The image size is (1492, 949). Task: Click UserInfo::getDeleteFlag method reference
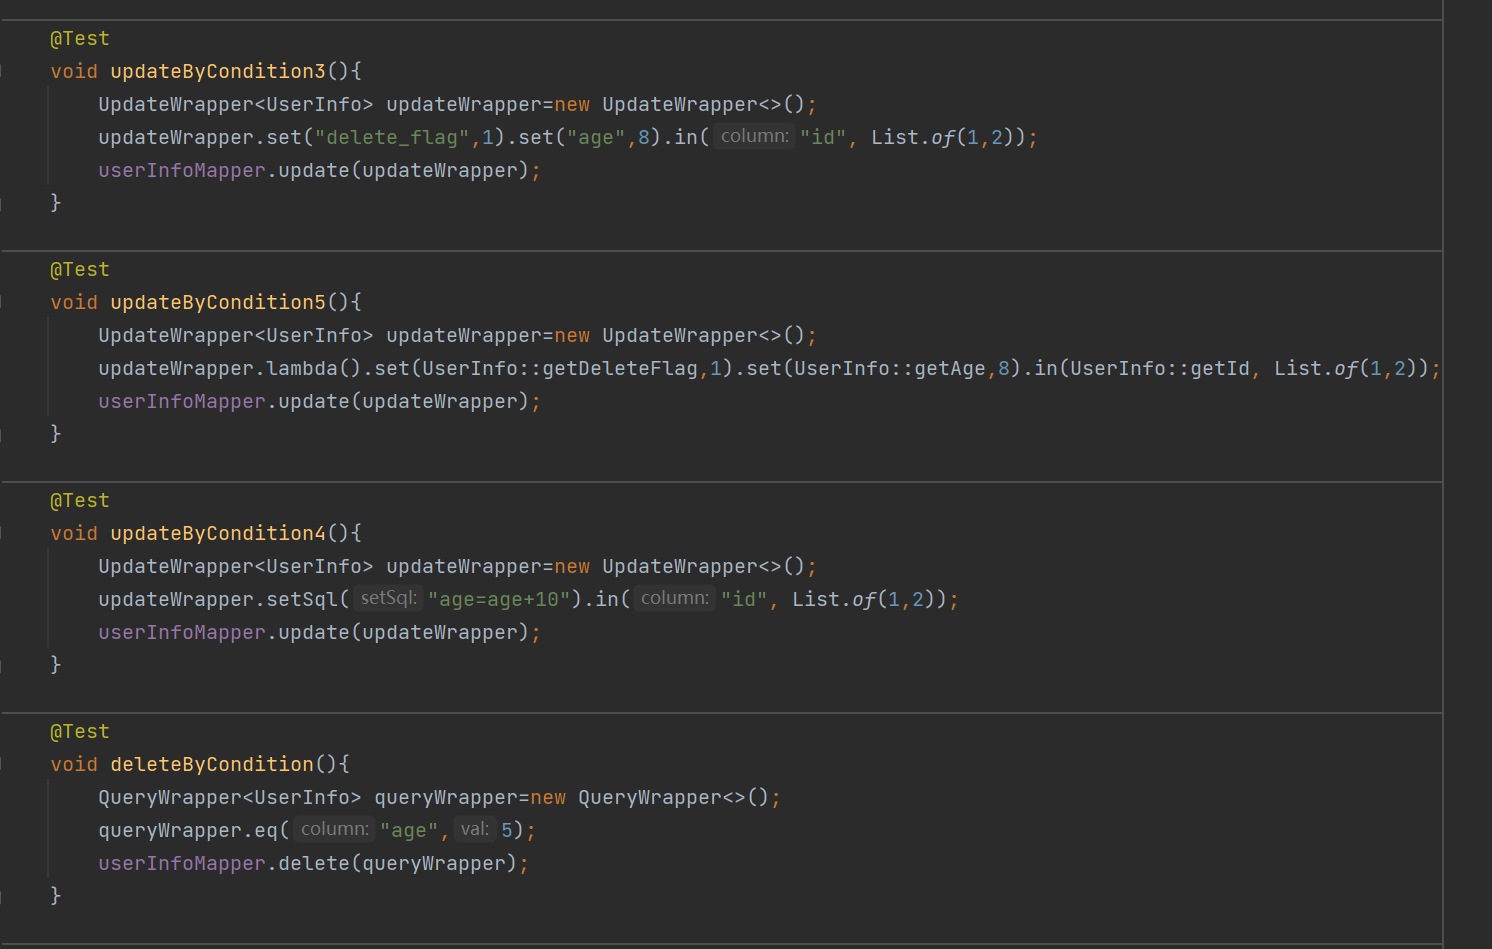(560, 369)
